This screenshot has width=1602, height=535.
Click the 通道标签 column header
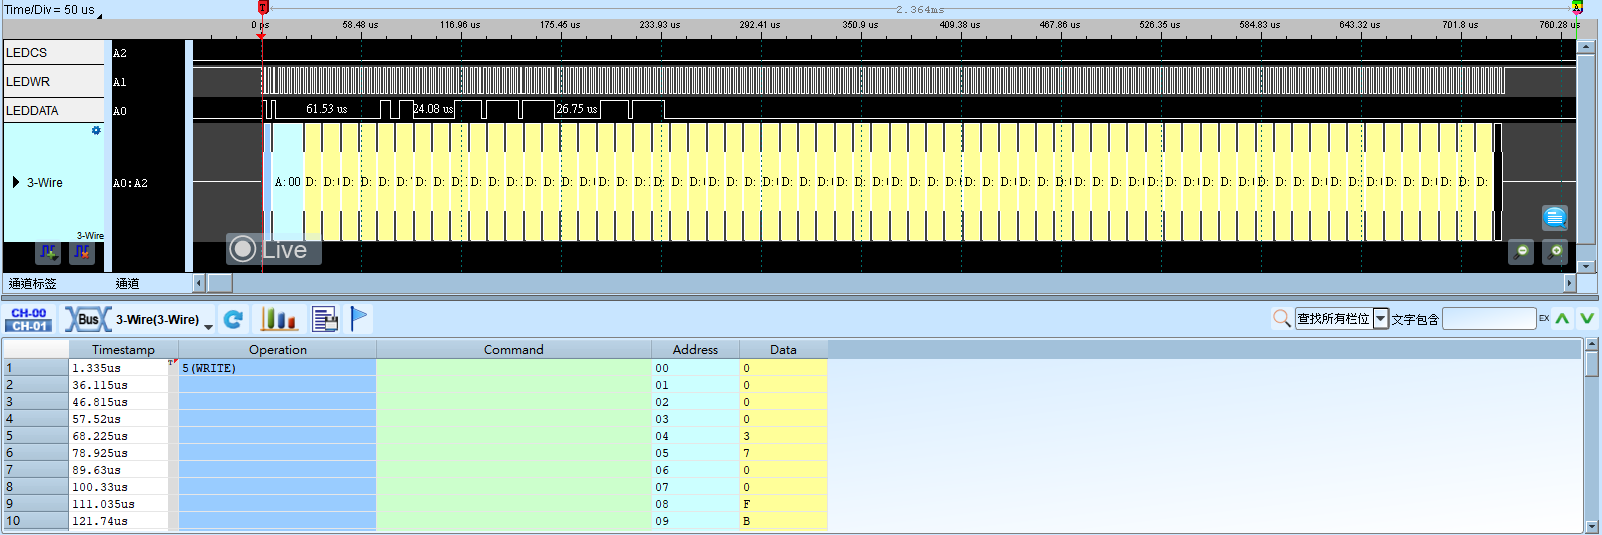[x=33, y=284]
